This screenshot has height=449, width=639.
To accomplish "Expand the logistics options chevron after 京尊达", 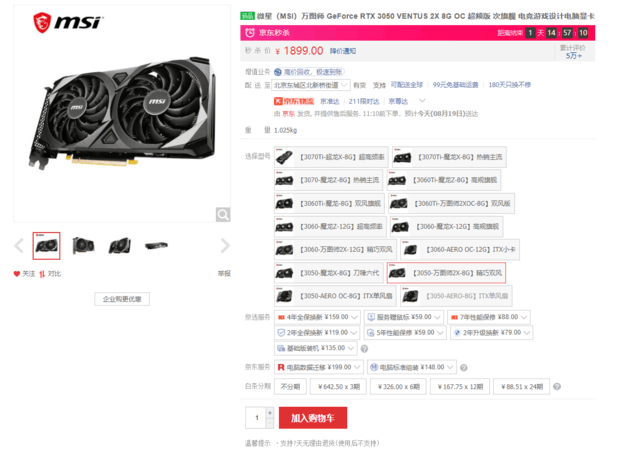I will tap(422, 101).
